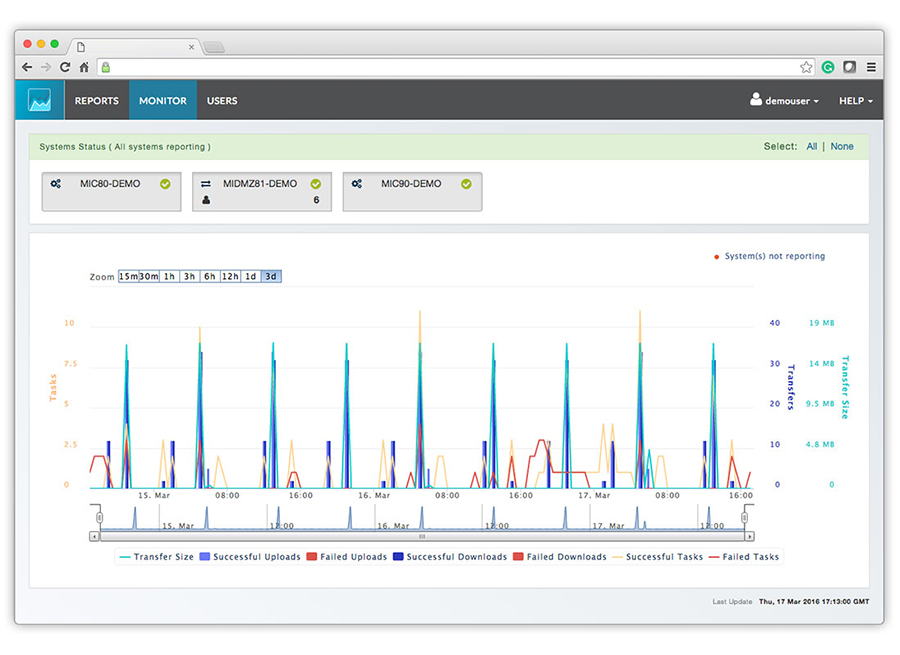This screenshot has height=655, width=900.
Task: Open the browser home icon
Action: point(84,67)
